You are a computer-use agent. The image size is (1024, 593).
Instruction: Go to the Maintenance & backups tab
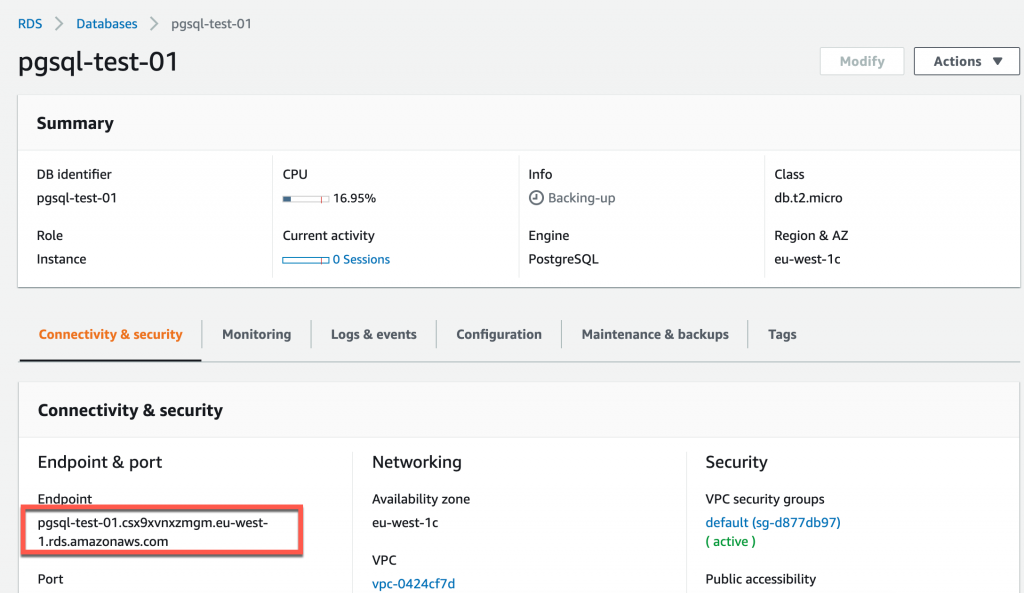tap(655, 334)
